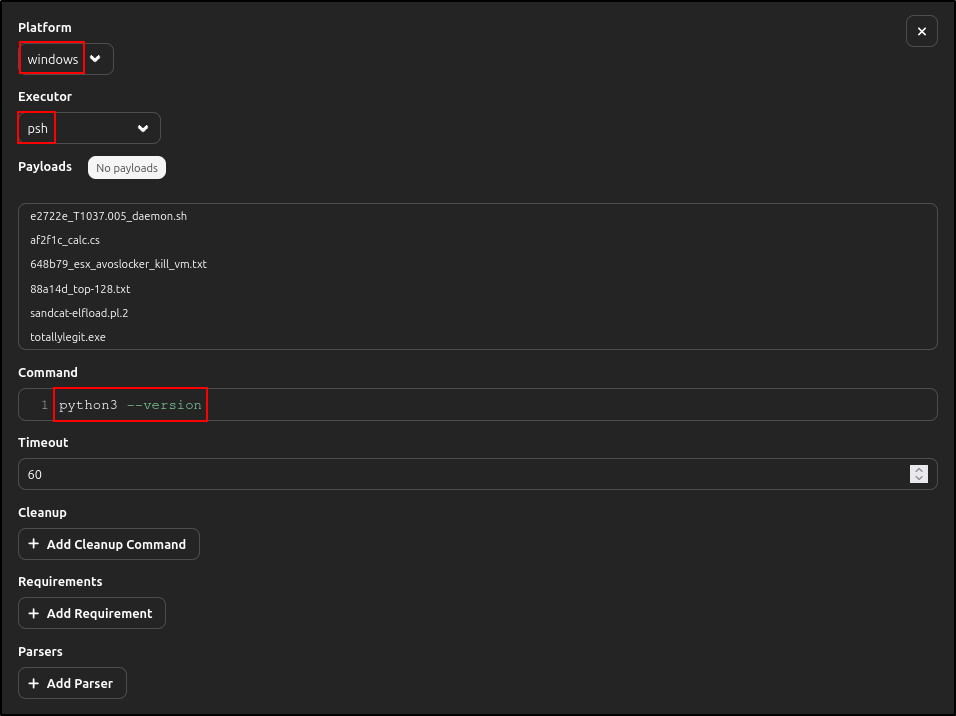Select 88a14d_top-128.txt payload
Viewport: 956px width, 716px height.
(x=80, y=288)
